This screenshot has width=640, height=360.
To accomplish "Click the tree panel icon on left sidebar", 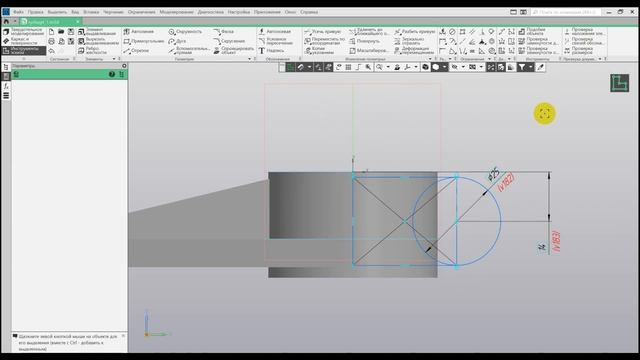I will coord(6,67).
